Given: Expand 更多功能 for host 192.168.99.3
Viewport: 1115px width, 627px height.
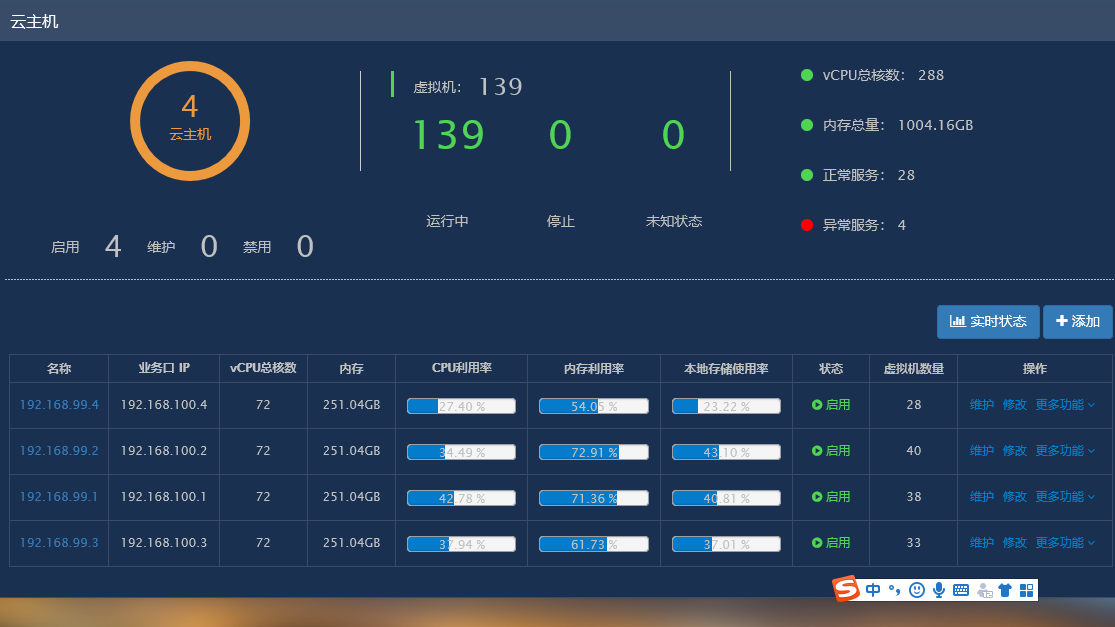Looking at the screenshot, I should coord(1065,542).
